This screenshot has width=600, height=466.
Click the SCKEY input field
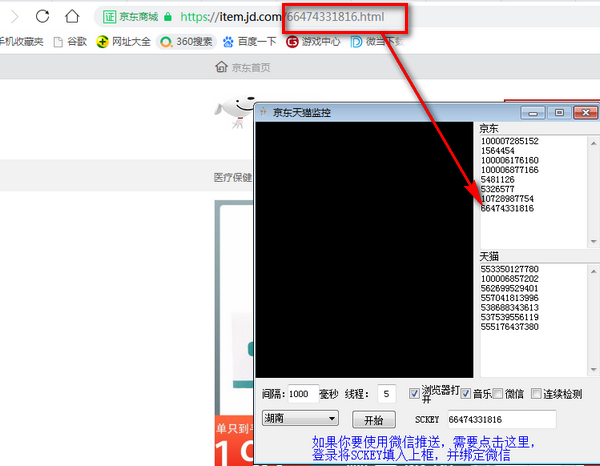[502, 420]
